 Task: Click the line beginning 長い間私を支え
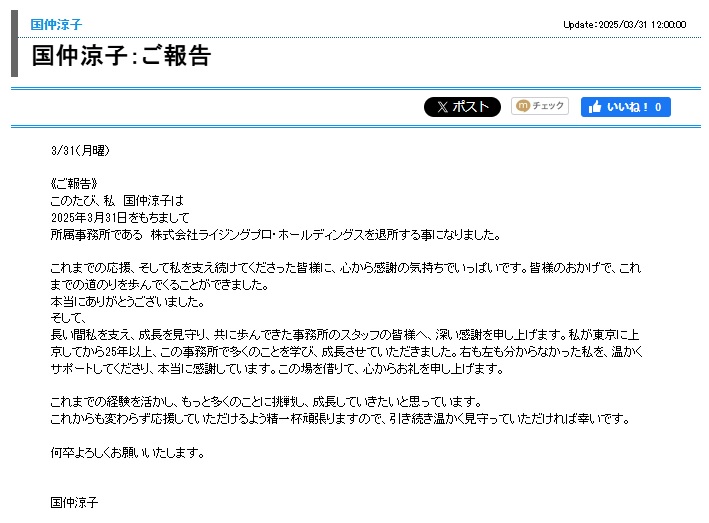pyautogui.click(x=345, y=335)
